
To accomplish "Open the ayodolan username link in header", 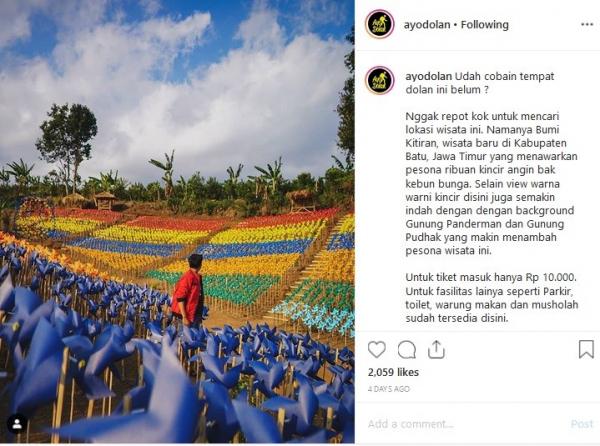I will 427,25.
